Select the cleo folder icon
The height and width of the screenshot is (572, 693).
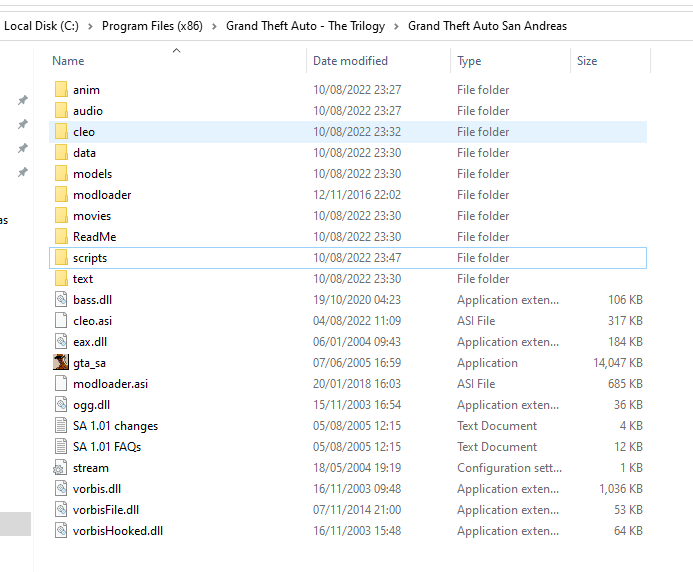pos(61,132)
